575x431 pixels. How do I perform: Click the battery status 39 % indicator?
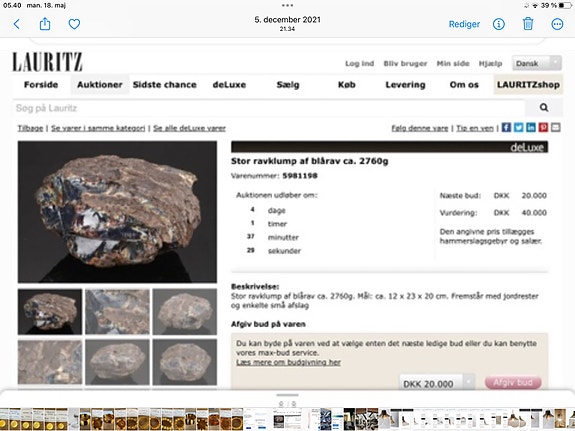coord(556,5)
